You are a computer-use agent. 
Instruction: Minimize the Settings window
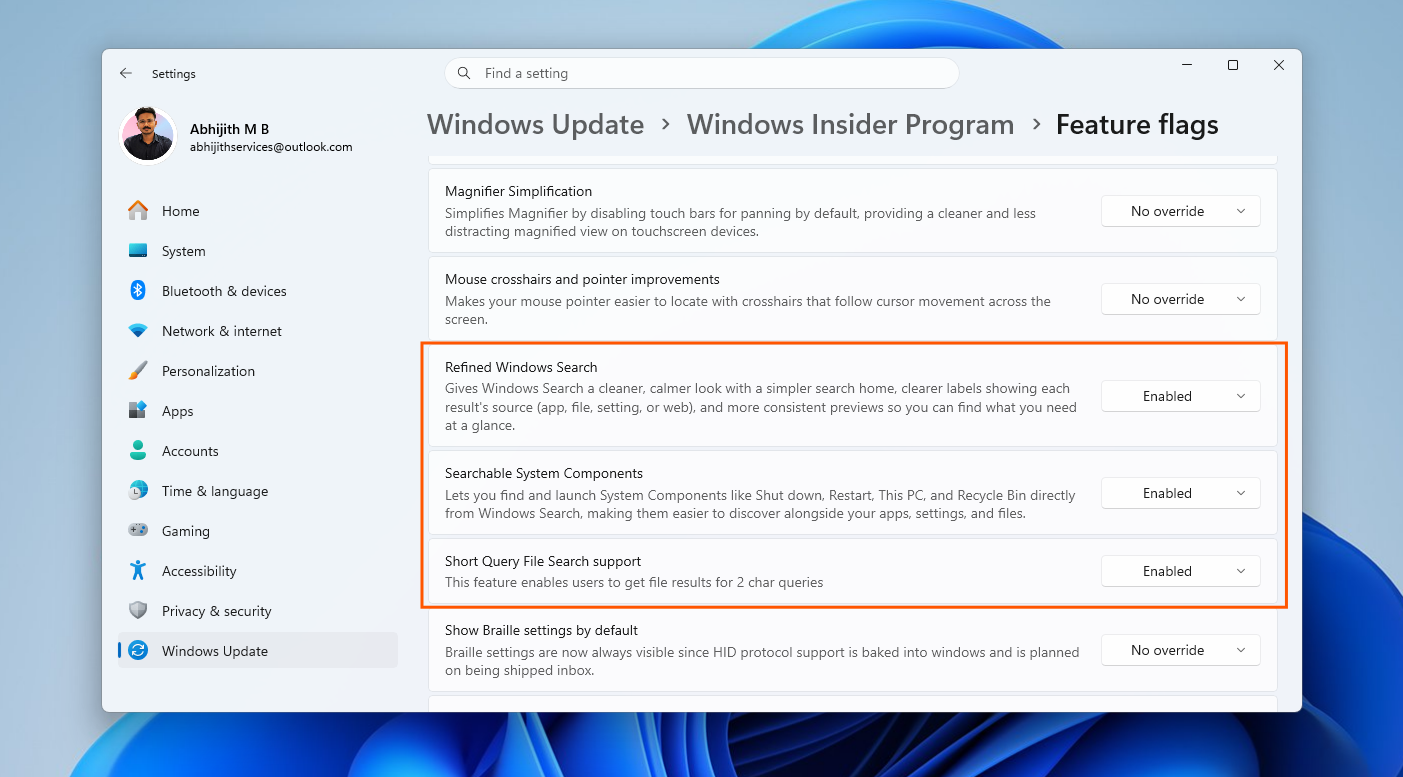pos(1187,65)
